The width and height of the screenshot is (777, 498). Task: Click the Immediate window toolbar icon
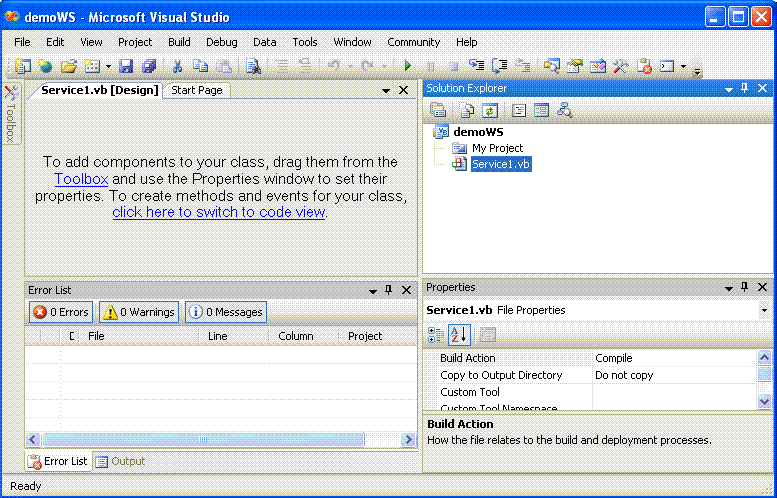[x=667, y=66]
